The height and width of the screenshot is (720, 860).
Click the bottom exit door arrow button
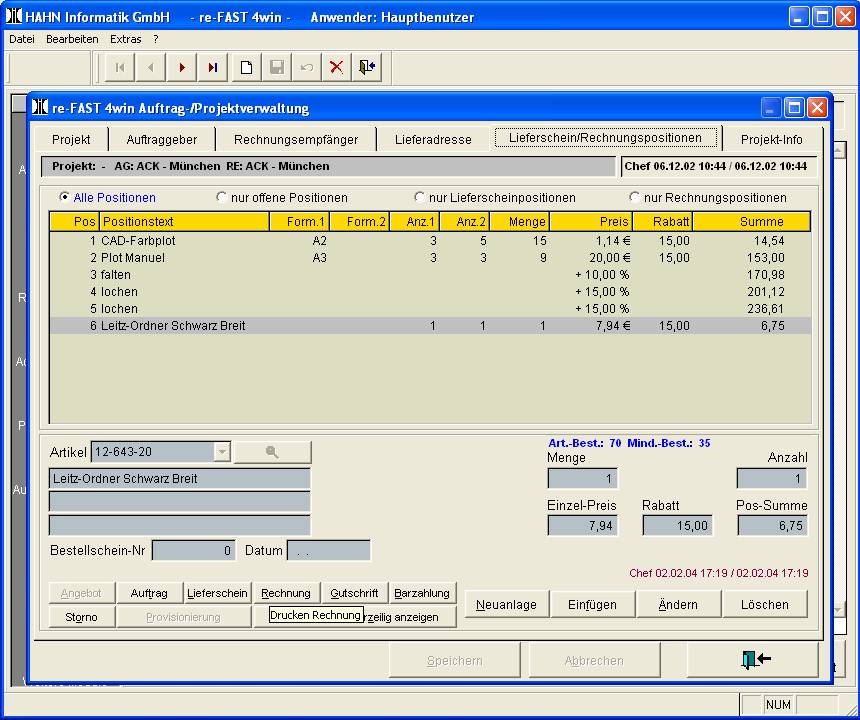click(x=752, y=660)
